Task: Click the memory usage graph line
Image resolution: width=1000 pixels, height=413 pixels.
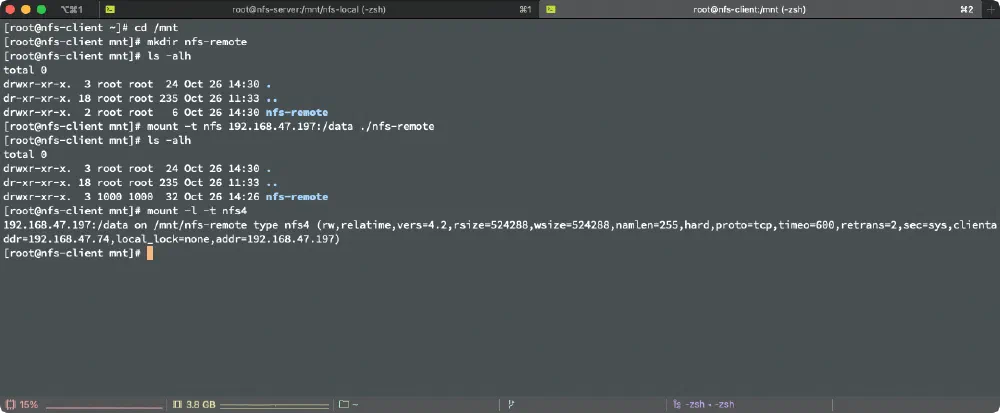Action: [x=274, y=405]
